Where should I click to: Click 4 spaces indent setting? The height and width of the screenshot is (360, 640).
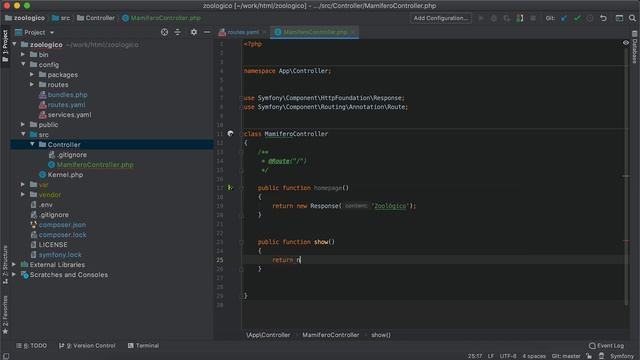534,356
